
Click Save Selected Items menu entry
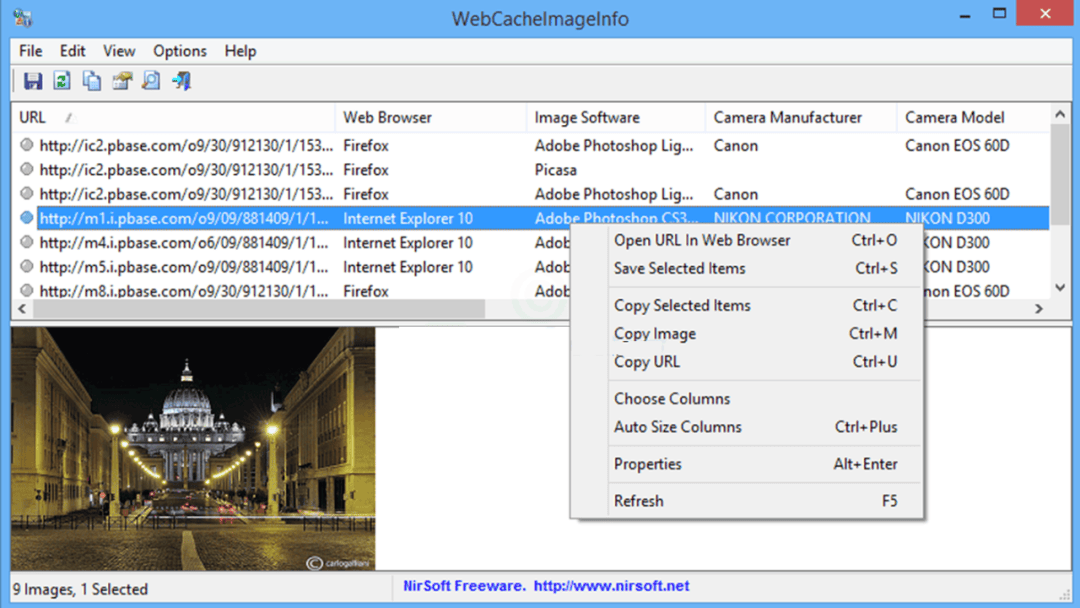point(679,268)
